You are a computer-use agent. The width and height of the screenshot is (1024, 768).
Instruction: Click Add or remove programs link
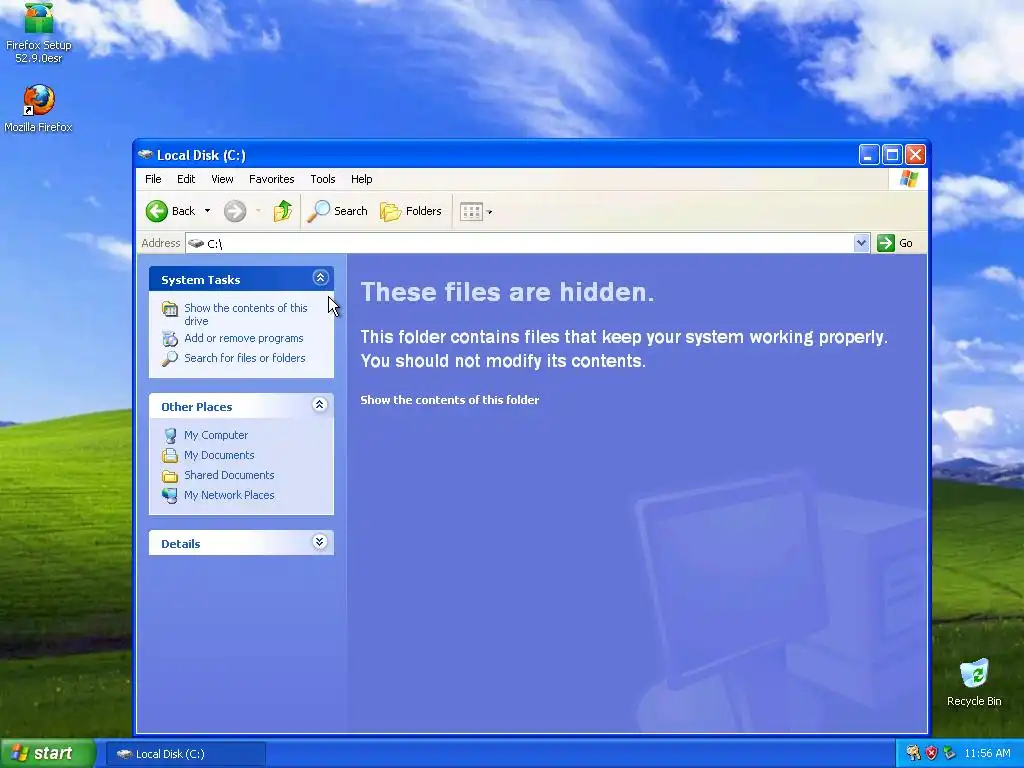[244, 338]
